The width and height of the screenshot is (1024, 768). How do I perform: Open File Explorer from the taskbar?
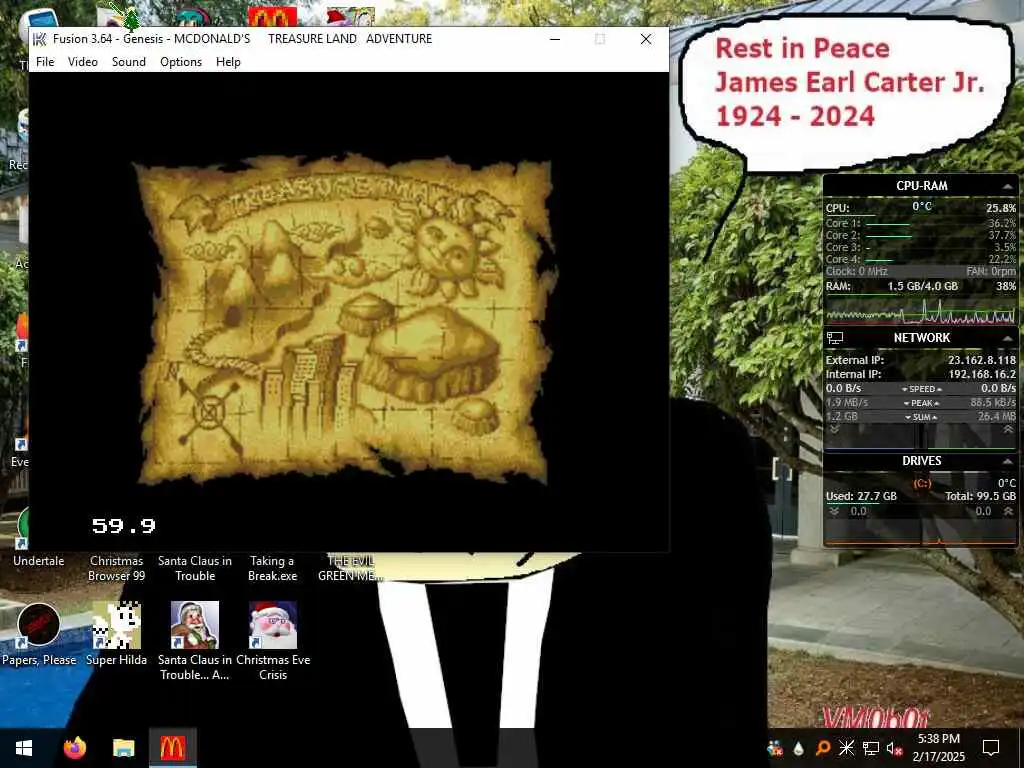tap(123, 748)
